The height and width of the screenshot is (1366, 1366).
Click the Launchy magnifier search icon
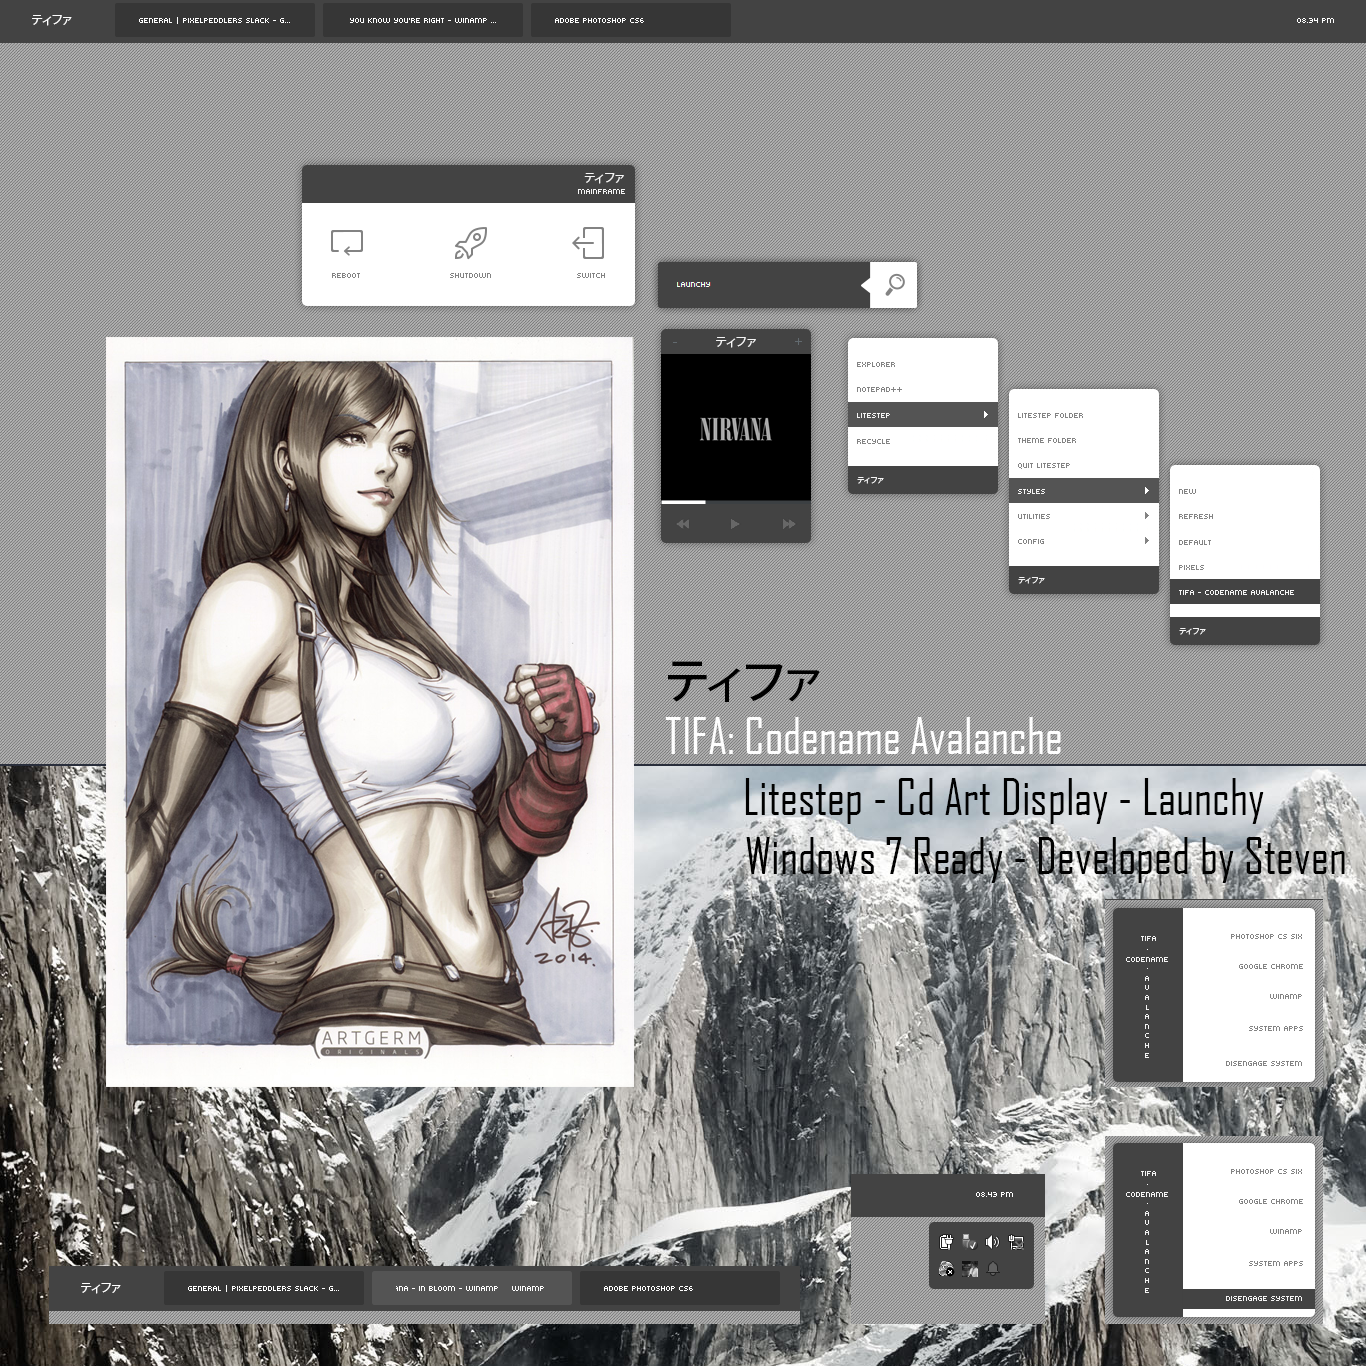[894, 285]
